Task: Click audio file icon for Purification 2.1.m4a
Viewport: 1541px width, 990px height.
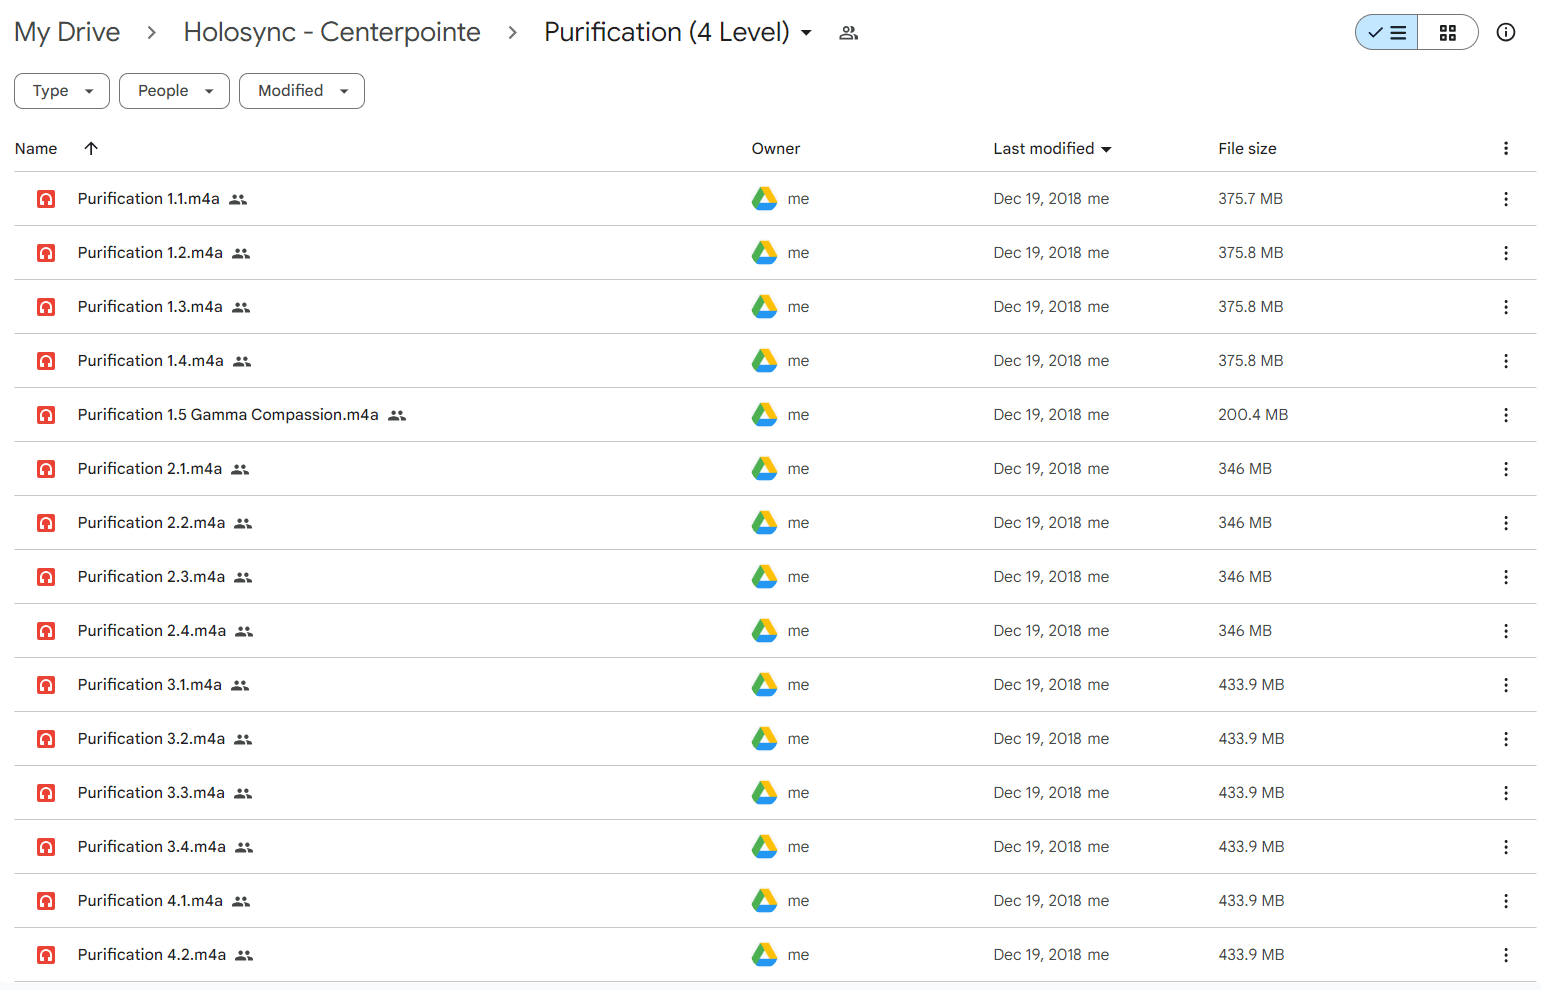Action: click(46, 469)
